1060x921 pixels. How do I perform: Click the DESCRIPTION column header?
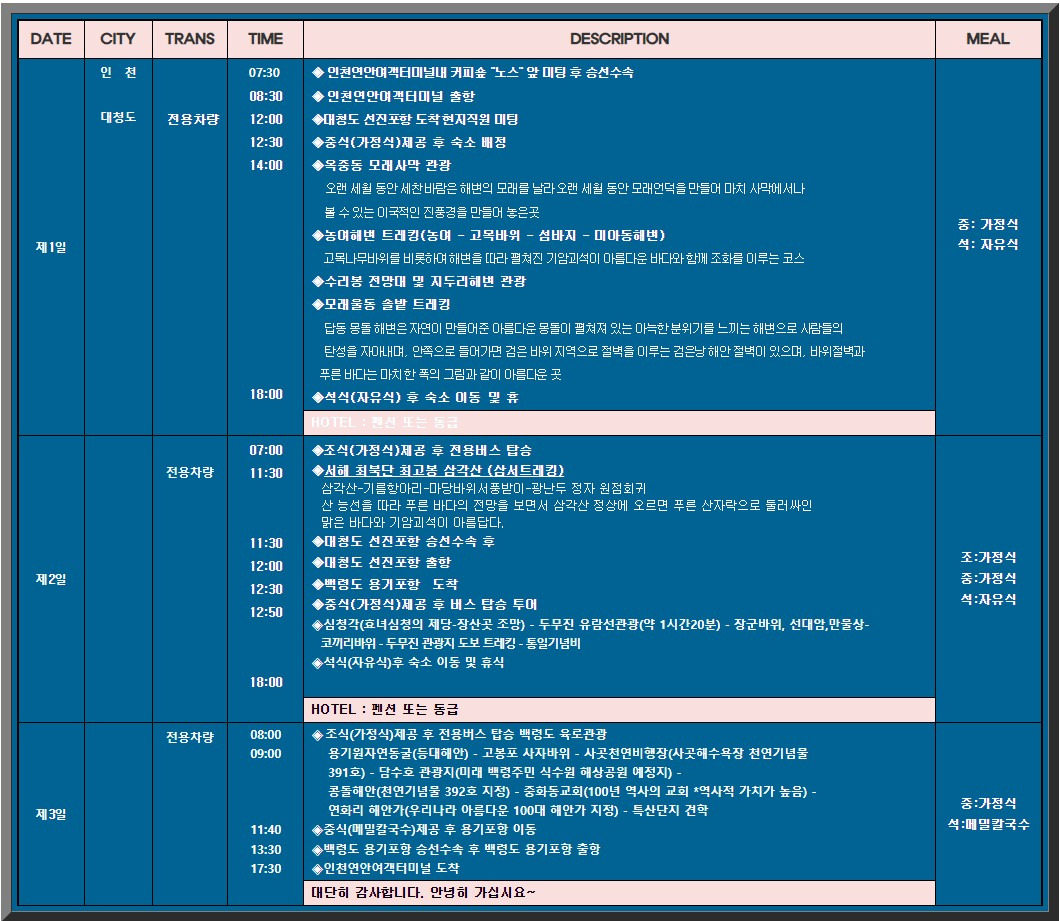pos(619,39)
